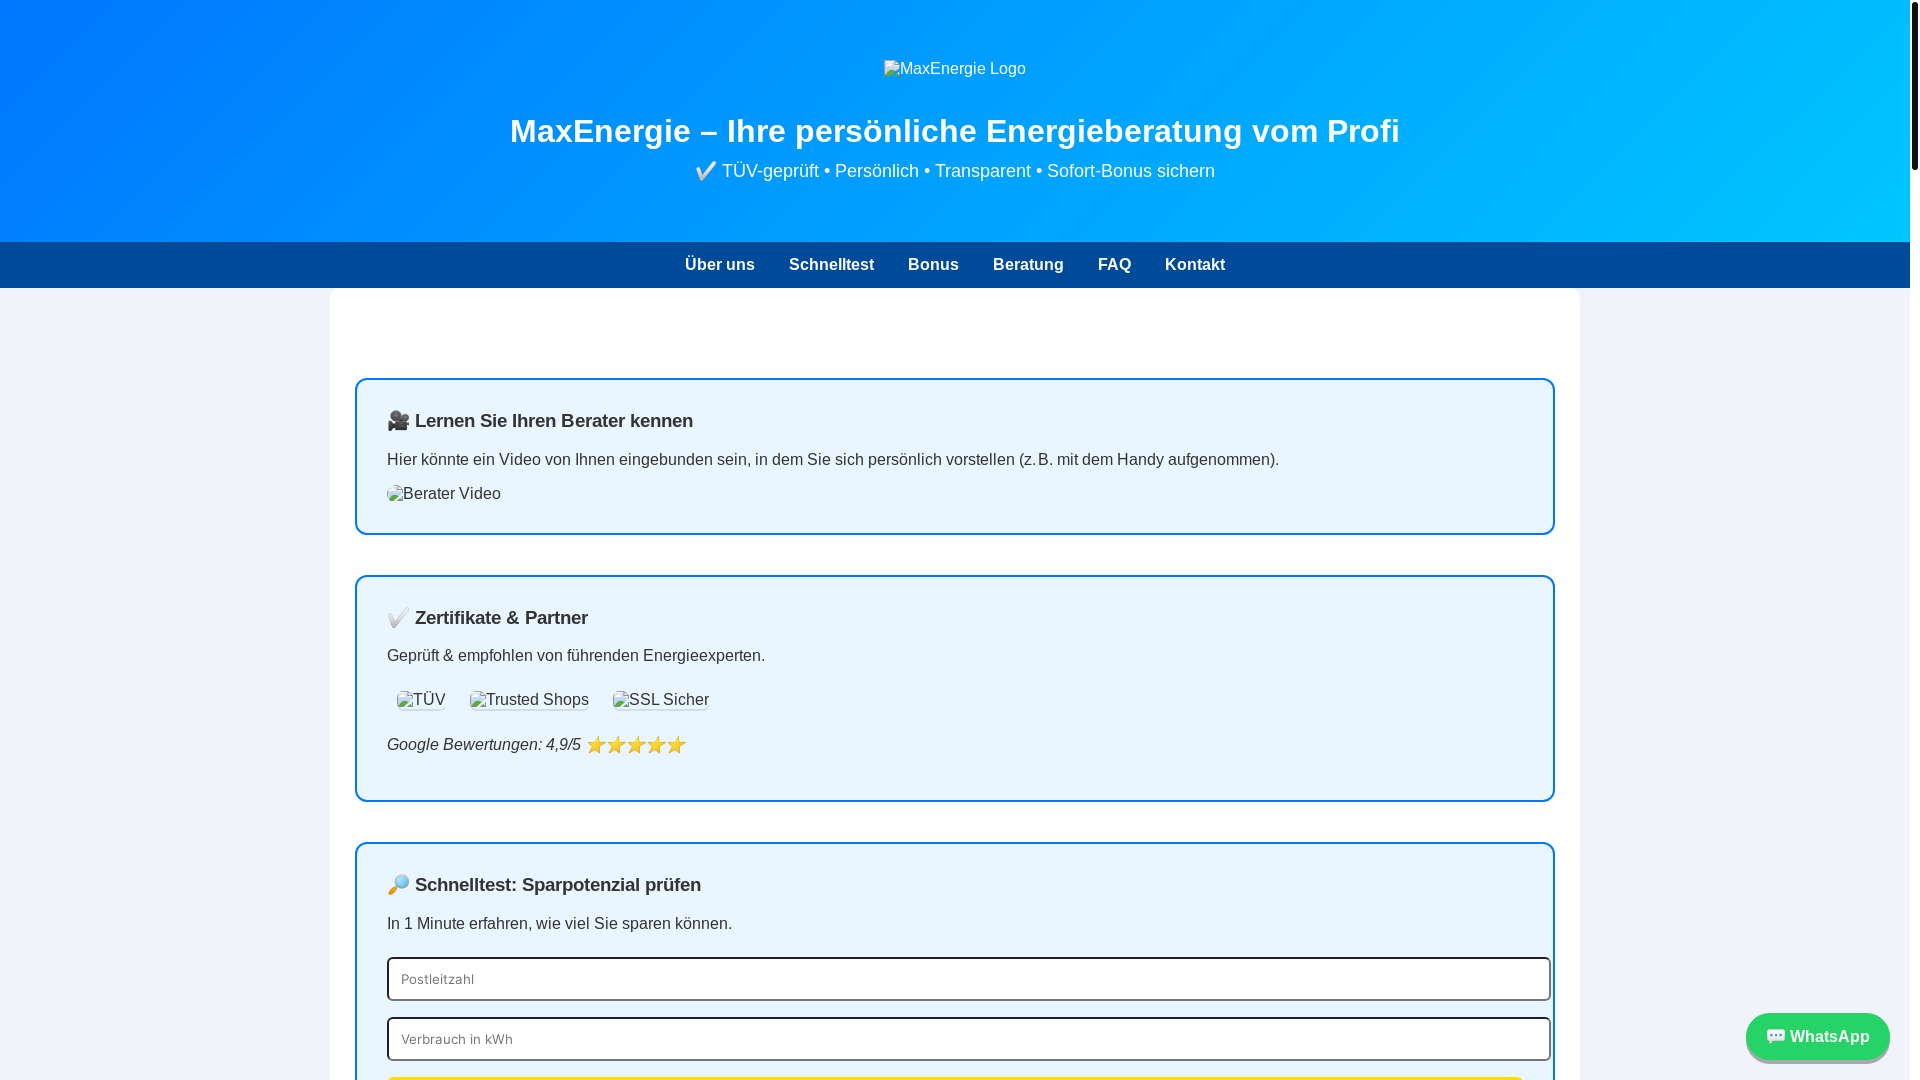Click the main MaxEnergie headline
Viewport: 1920px width, 1080px height.
click(954, 131)
